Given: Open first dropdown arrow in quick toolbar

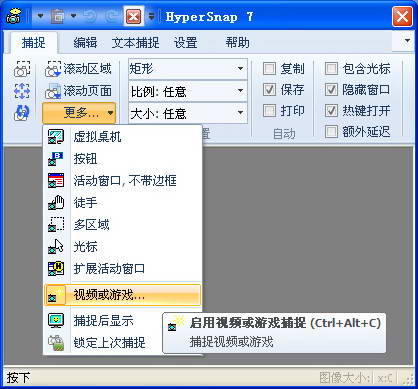Looking at the screenshot, I should 40,16.
